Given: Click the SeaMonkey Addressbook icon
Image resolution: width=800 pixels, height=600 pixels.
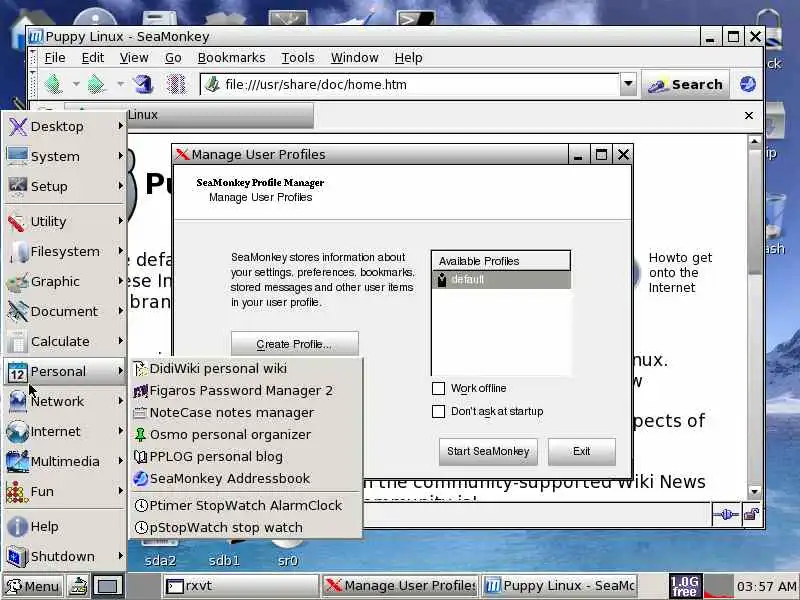Looking at the screenshot, I should (140, 479).
